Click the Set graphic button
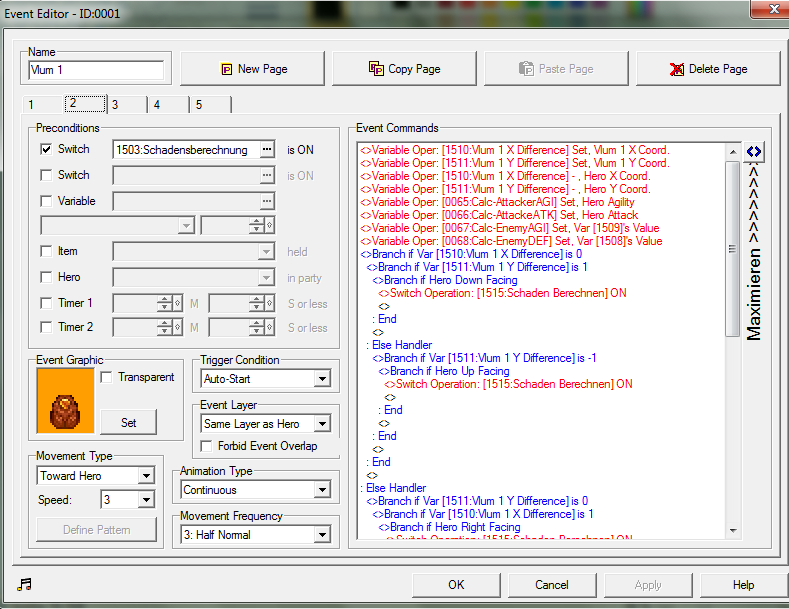Image resolution: width=789 pixels, height=609 pixels. coord(129,423)
